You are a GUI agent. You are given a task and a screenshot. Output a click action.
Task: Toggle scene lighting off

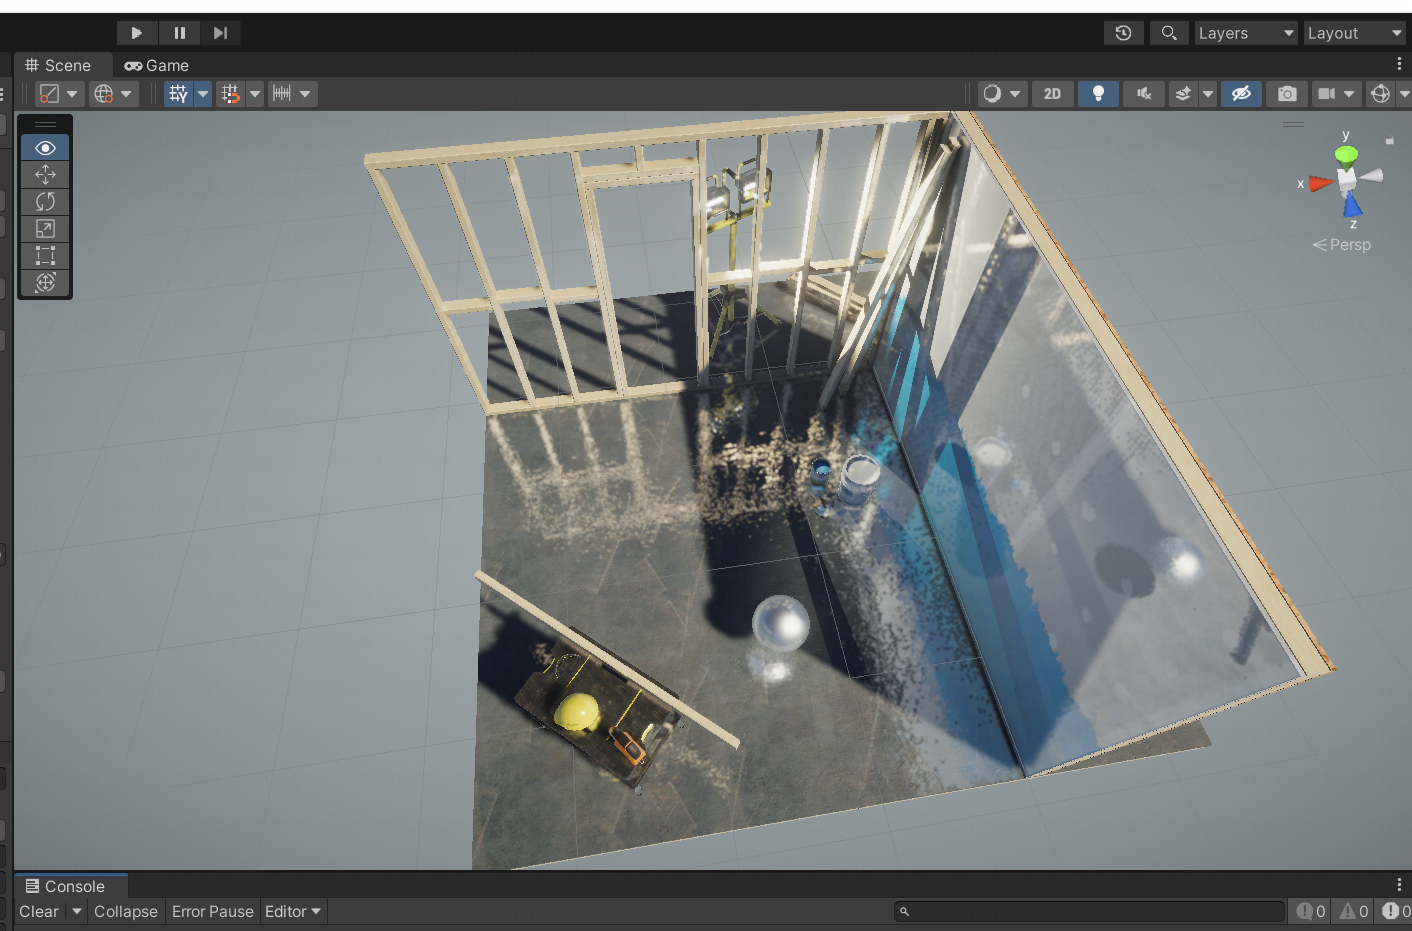(1098, 93)
